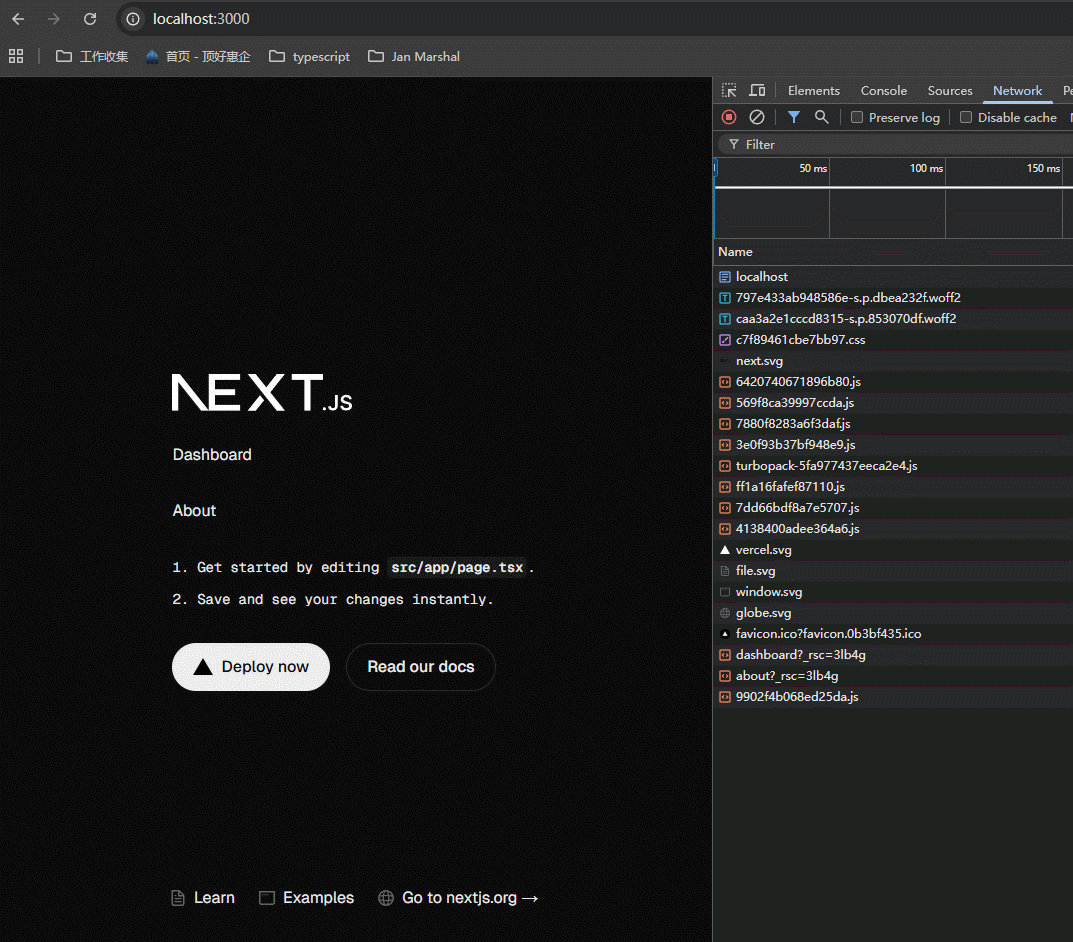Stop recording network log
The height and width of the screenshot is (942, 1073).
tap(729, 117)
